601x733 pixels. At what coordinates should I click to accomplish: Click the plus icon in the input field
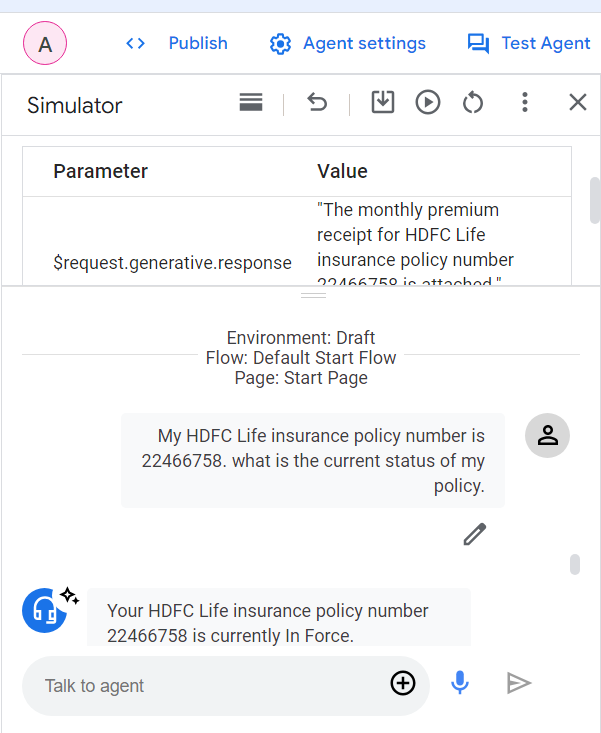click(x=403, y=684)
